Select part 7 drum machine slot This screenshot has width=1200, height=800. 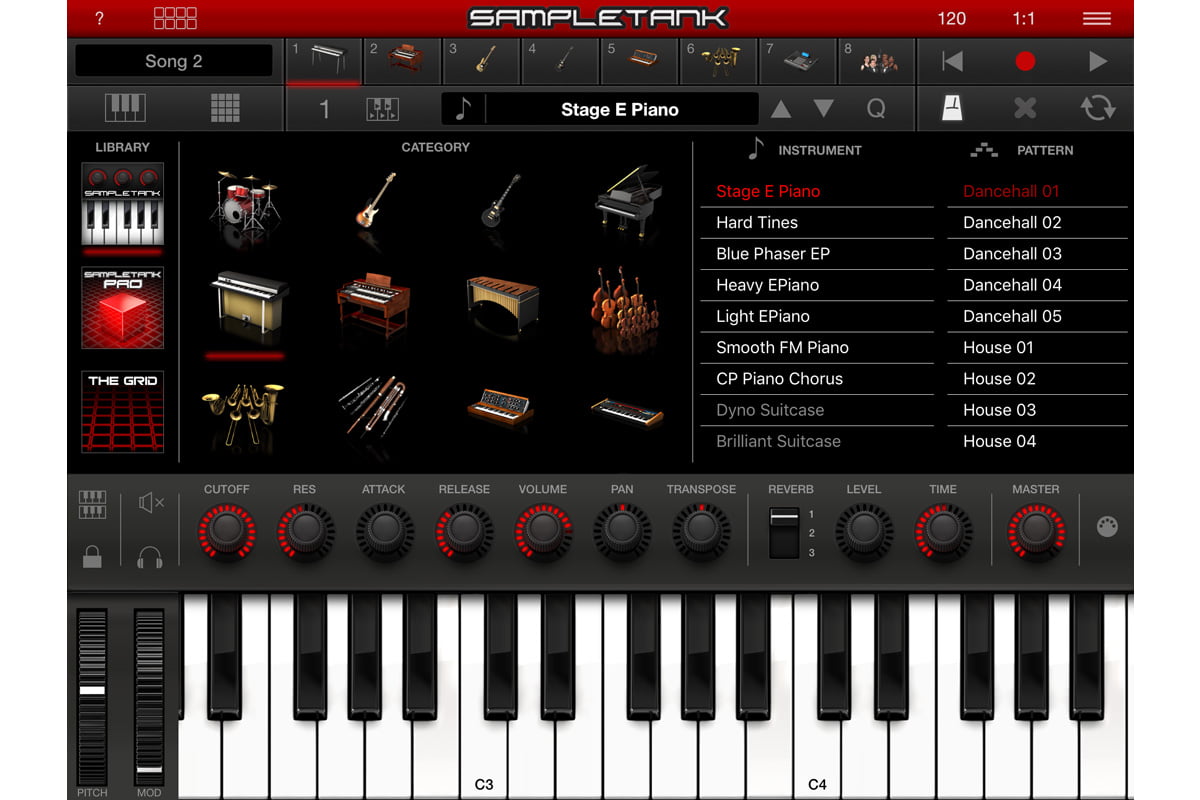798,61
